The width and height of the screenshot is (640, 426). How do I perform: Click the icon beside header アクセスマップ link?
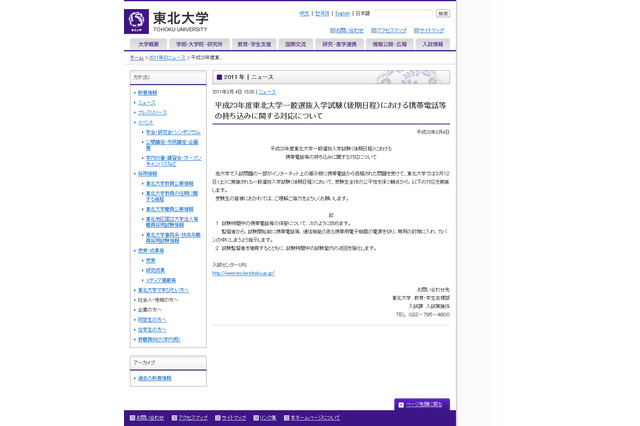click(373, 30)
